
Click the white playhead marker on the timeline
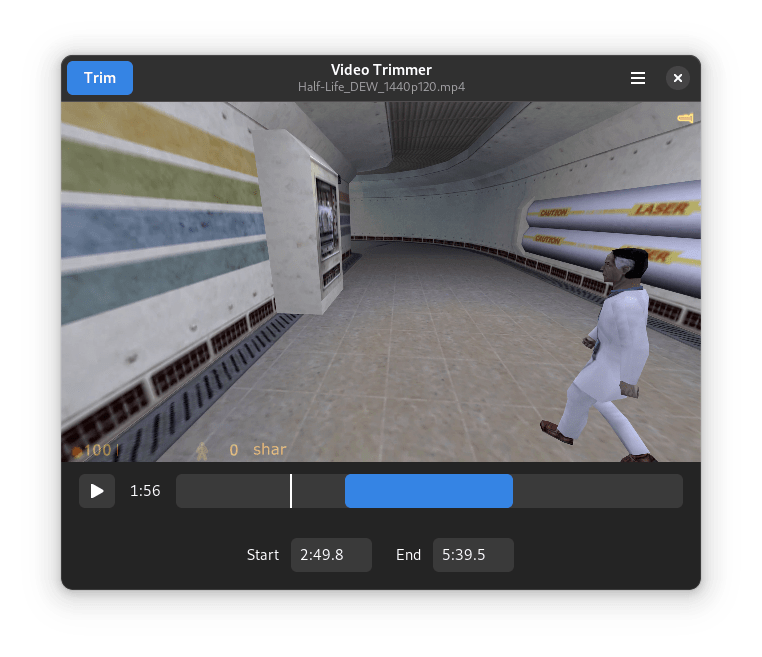click(291, 491)
